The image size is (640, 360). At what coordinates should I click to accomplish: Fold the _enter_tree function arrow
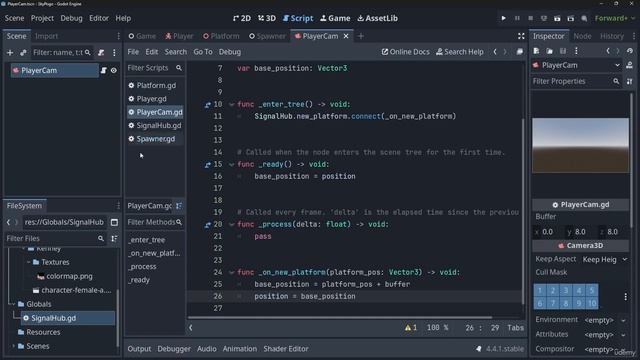(x=232, y=104)
